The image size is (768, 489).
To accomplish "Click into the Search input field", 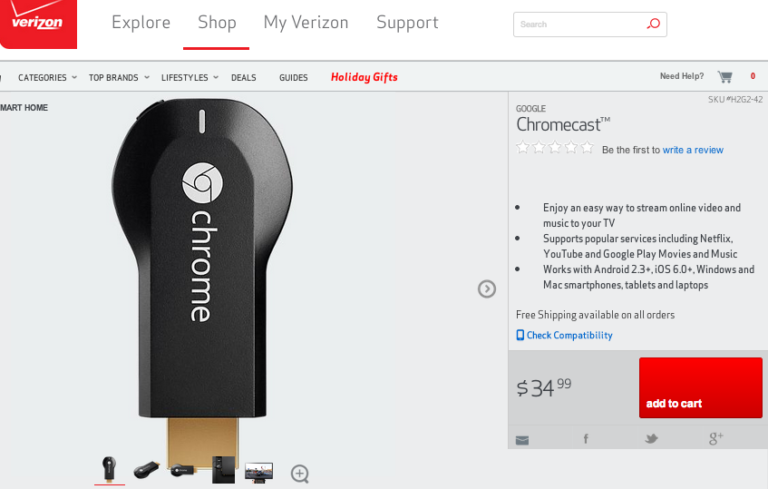I will pos(580,24).
